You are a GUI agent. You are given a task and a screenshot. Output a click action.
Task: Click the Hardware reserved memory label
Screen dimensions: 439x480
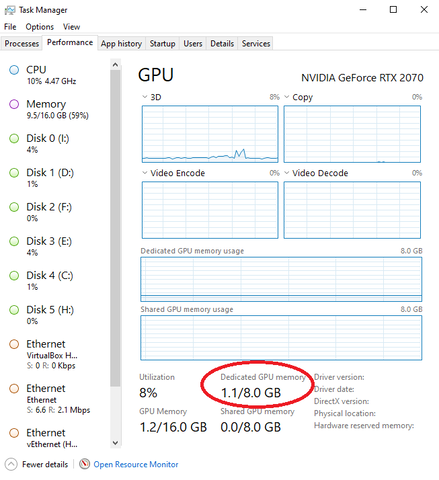(364, 426)
